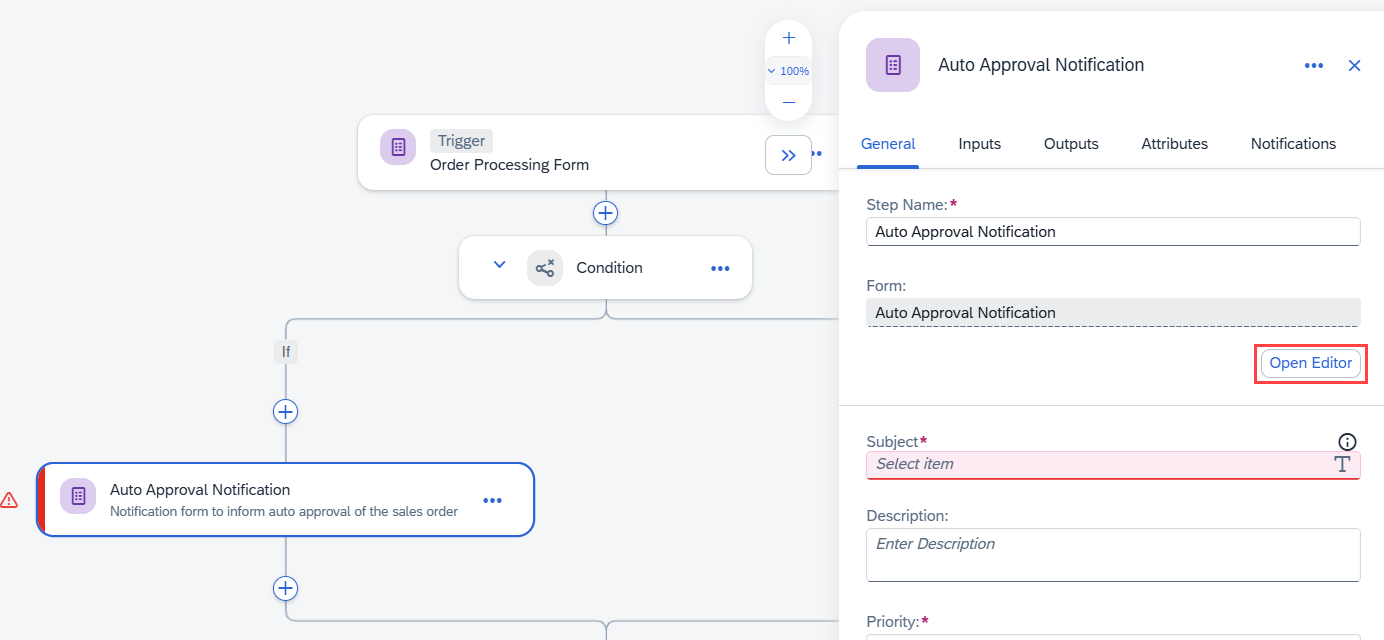Switch to the Inputs tab
The width and height of the screenshot is (1384, 640).
tap(980, 144)
